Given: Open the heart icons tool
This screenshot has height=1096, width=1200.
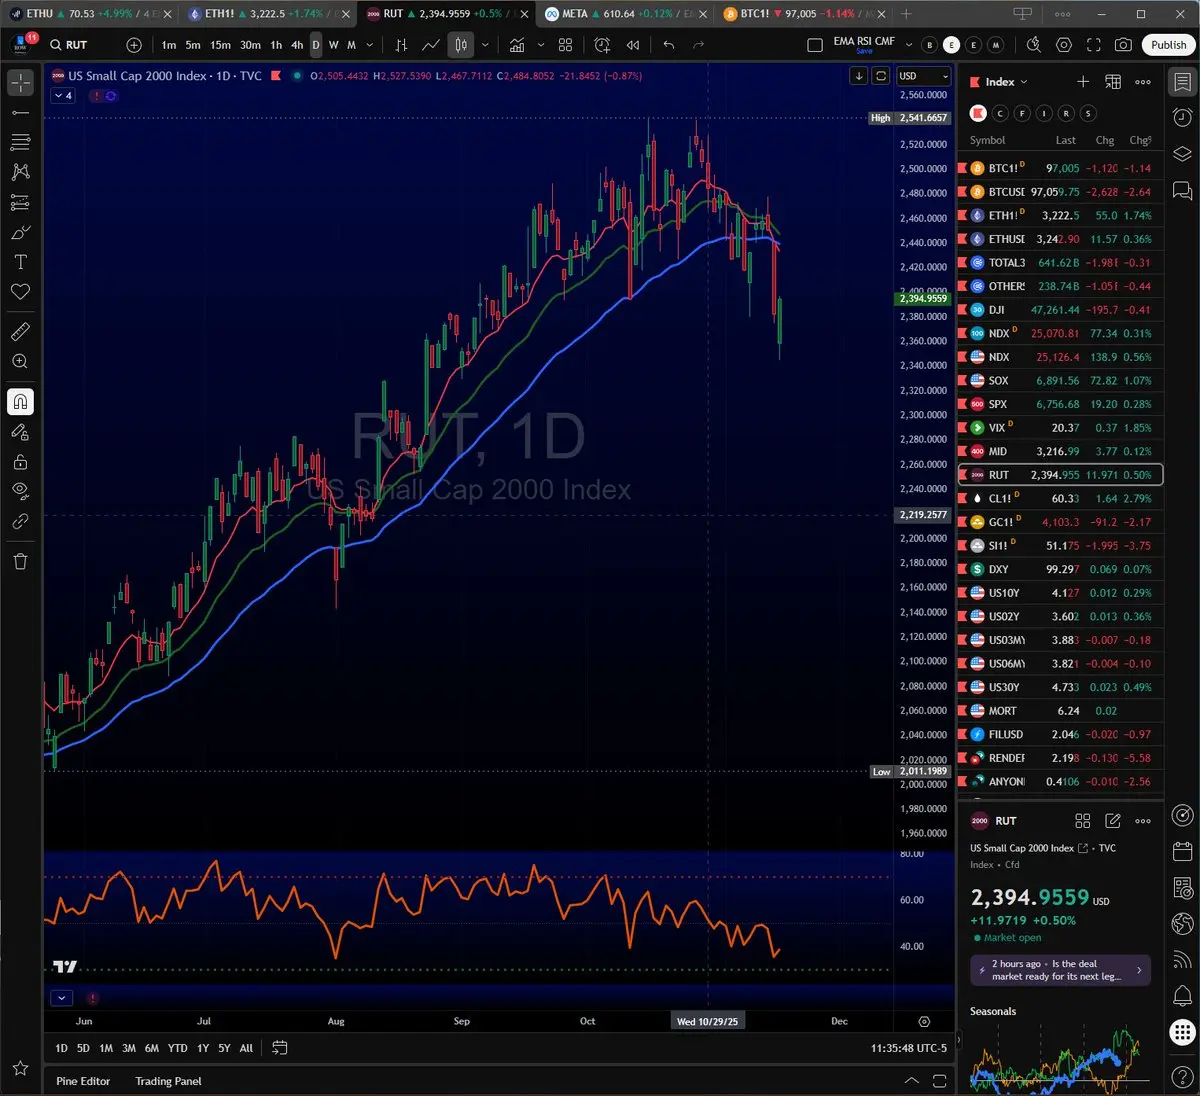Looking at the screenshot, I should pyautogui.click(x=20, y=292).
